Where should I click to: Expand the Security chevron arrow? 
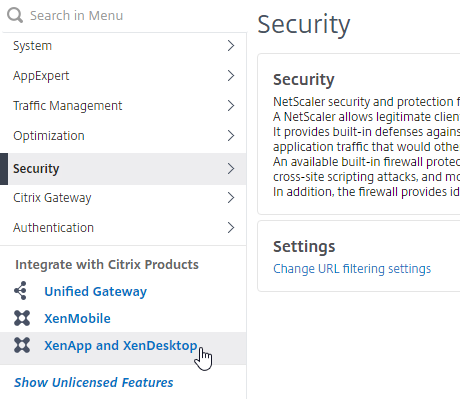click(x=231, y=169)
